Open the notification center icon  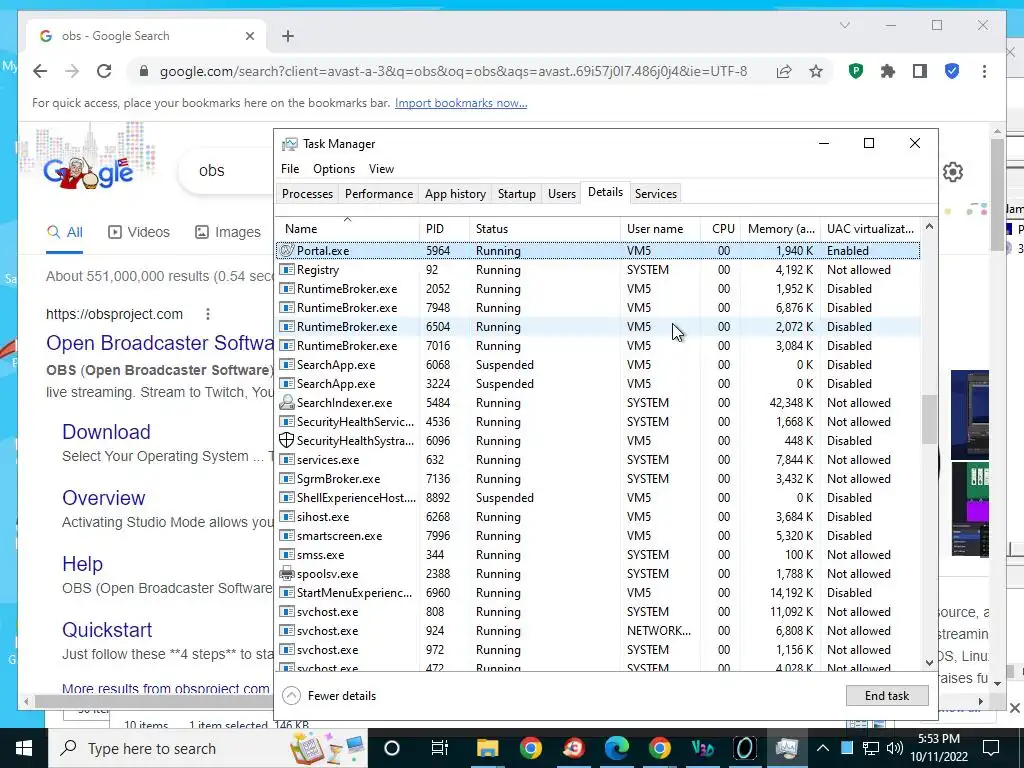click(x=991, y=748)
